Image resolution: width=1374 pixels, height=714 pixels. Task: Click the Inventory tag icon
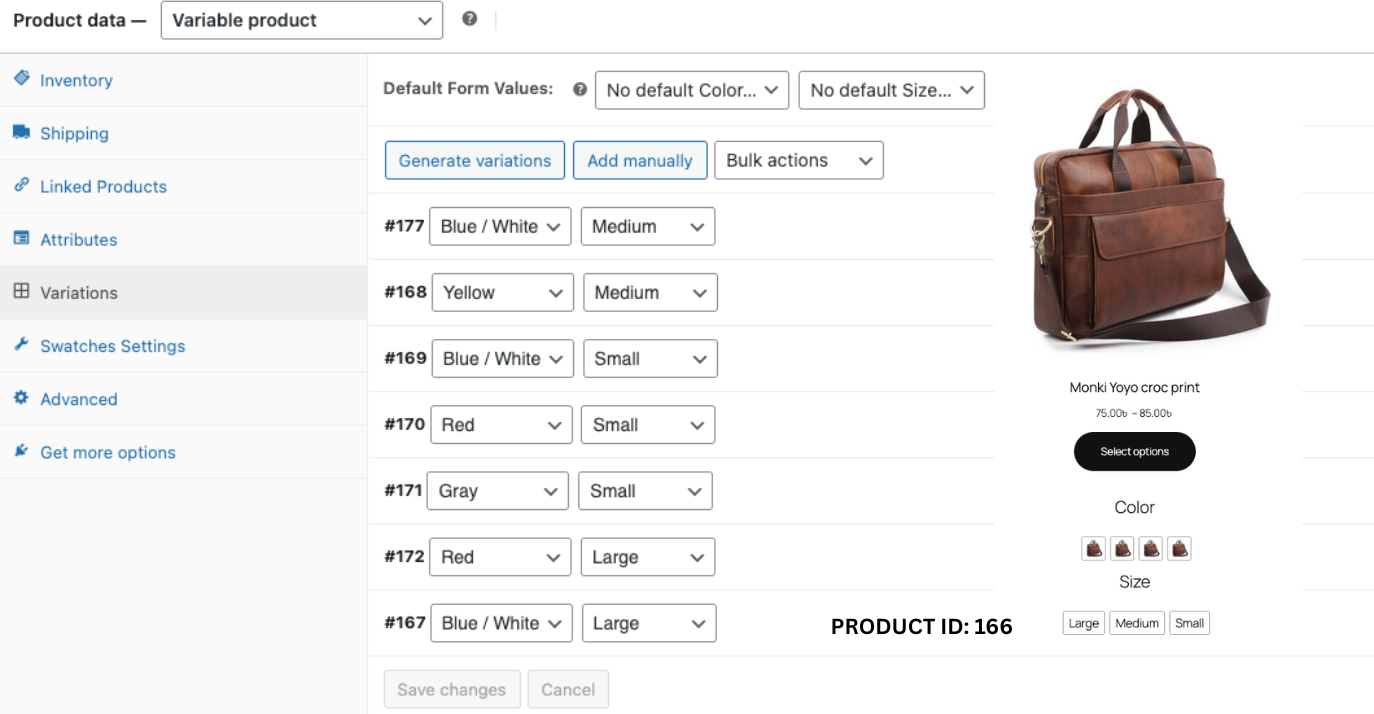point(21,78)
